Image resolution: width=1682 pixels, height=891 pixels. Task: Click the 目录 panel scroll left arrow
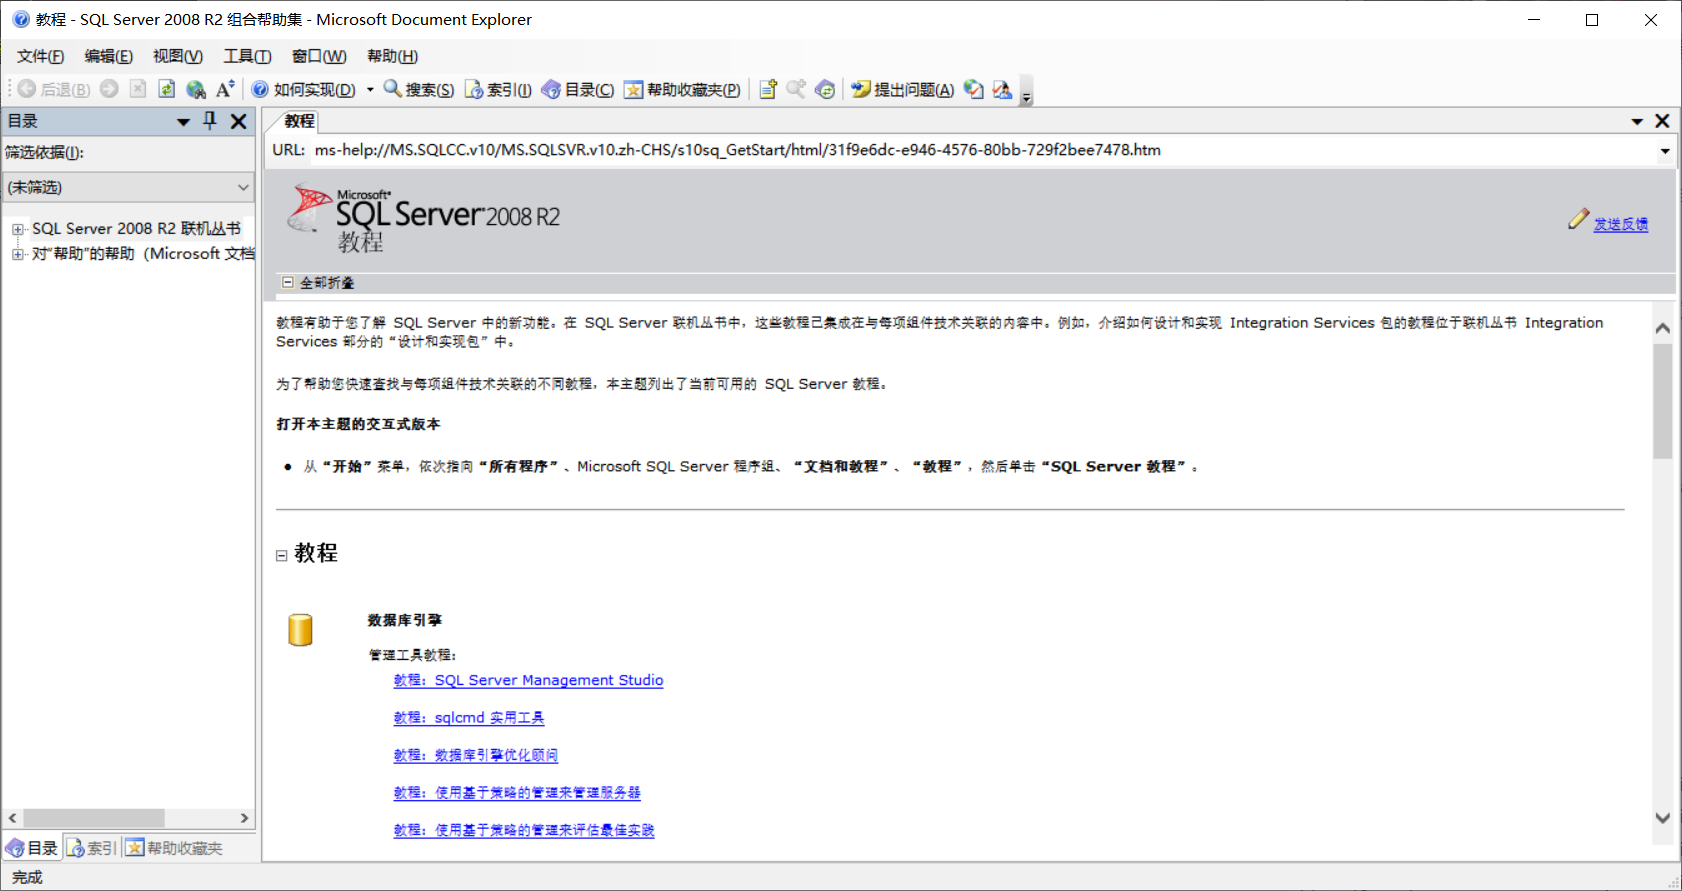tap(12, 818)
